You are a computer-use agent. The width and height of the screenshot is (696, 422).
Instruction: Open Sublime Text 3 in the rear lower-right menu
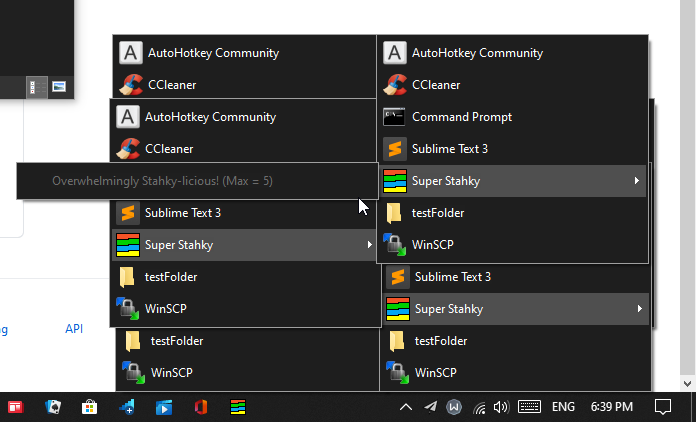(x=516, y=277)
